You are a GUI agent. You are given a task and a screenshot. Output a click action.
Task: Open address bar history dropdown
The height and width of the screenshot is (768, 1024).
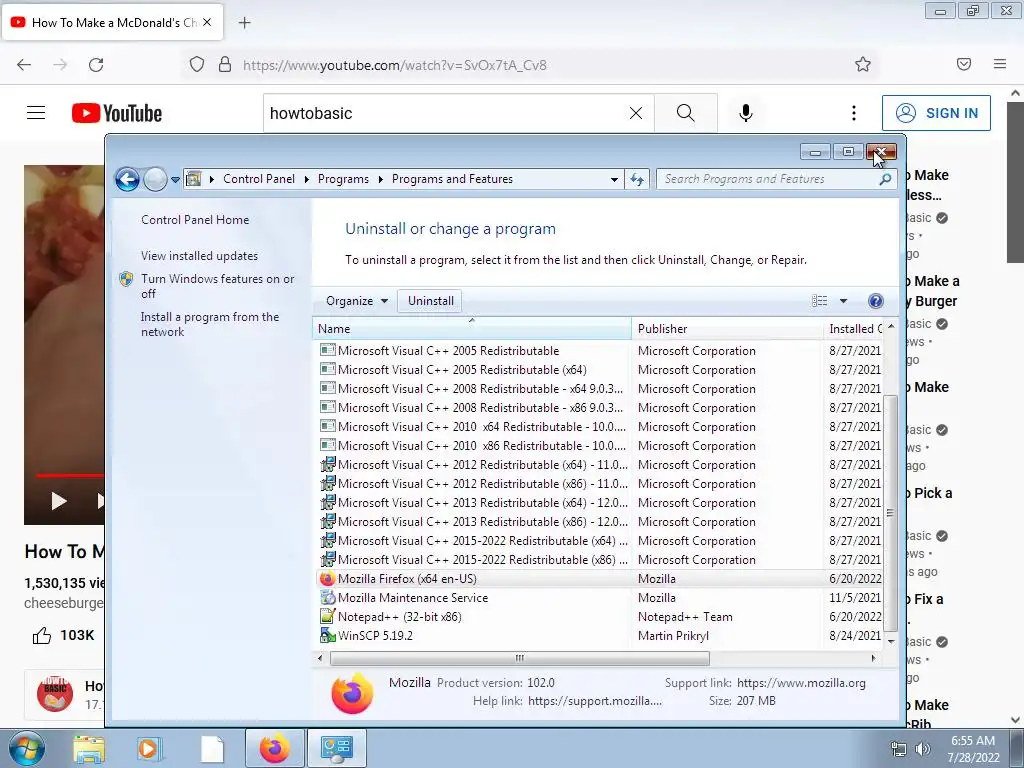coord(614,180)
